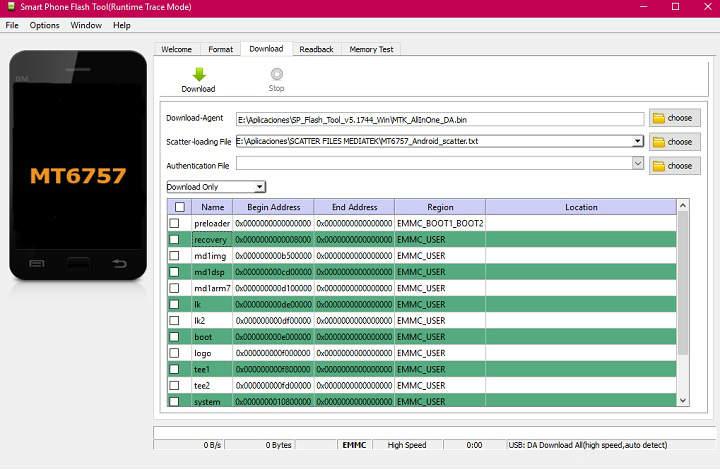
Task: Check the lk partition checkbox
Action: 174,304
